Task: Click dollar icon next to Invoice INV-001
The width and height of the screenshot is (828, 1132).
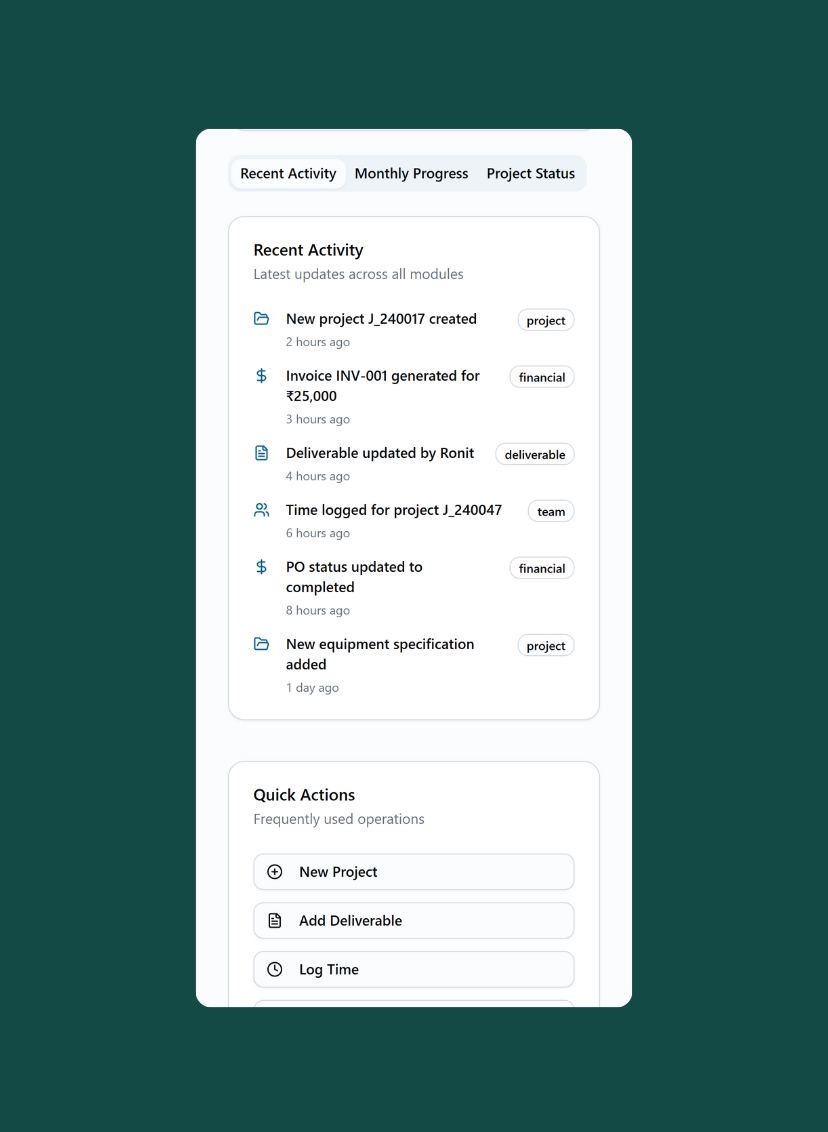Action: 261,376
